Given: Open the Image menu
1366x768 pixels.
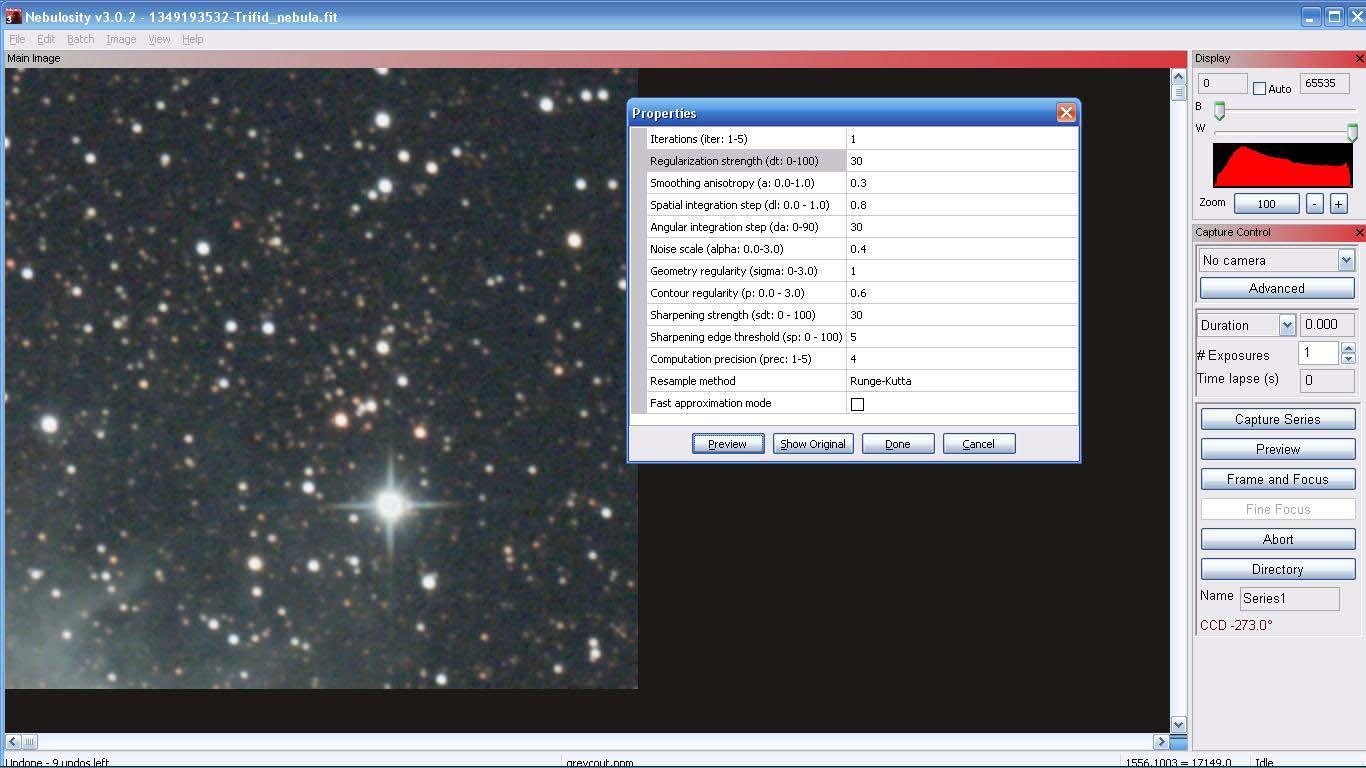Looking at the screenshot, I should 121,39.
